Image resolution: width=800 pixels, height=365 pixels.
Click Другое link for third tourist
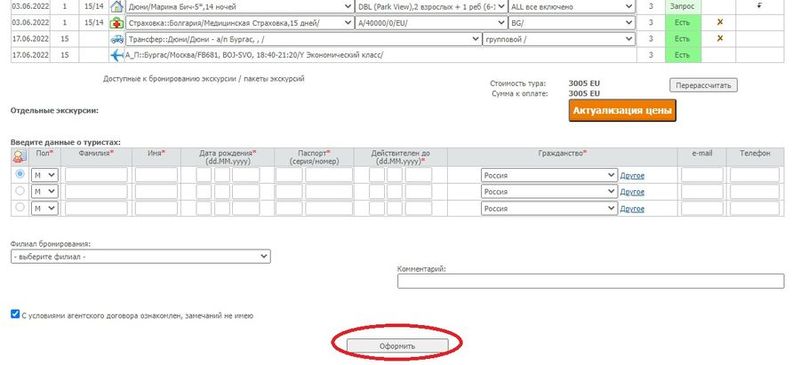point(632,209)
